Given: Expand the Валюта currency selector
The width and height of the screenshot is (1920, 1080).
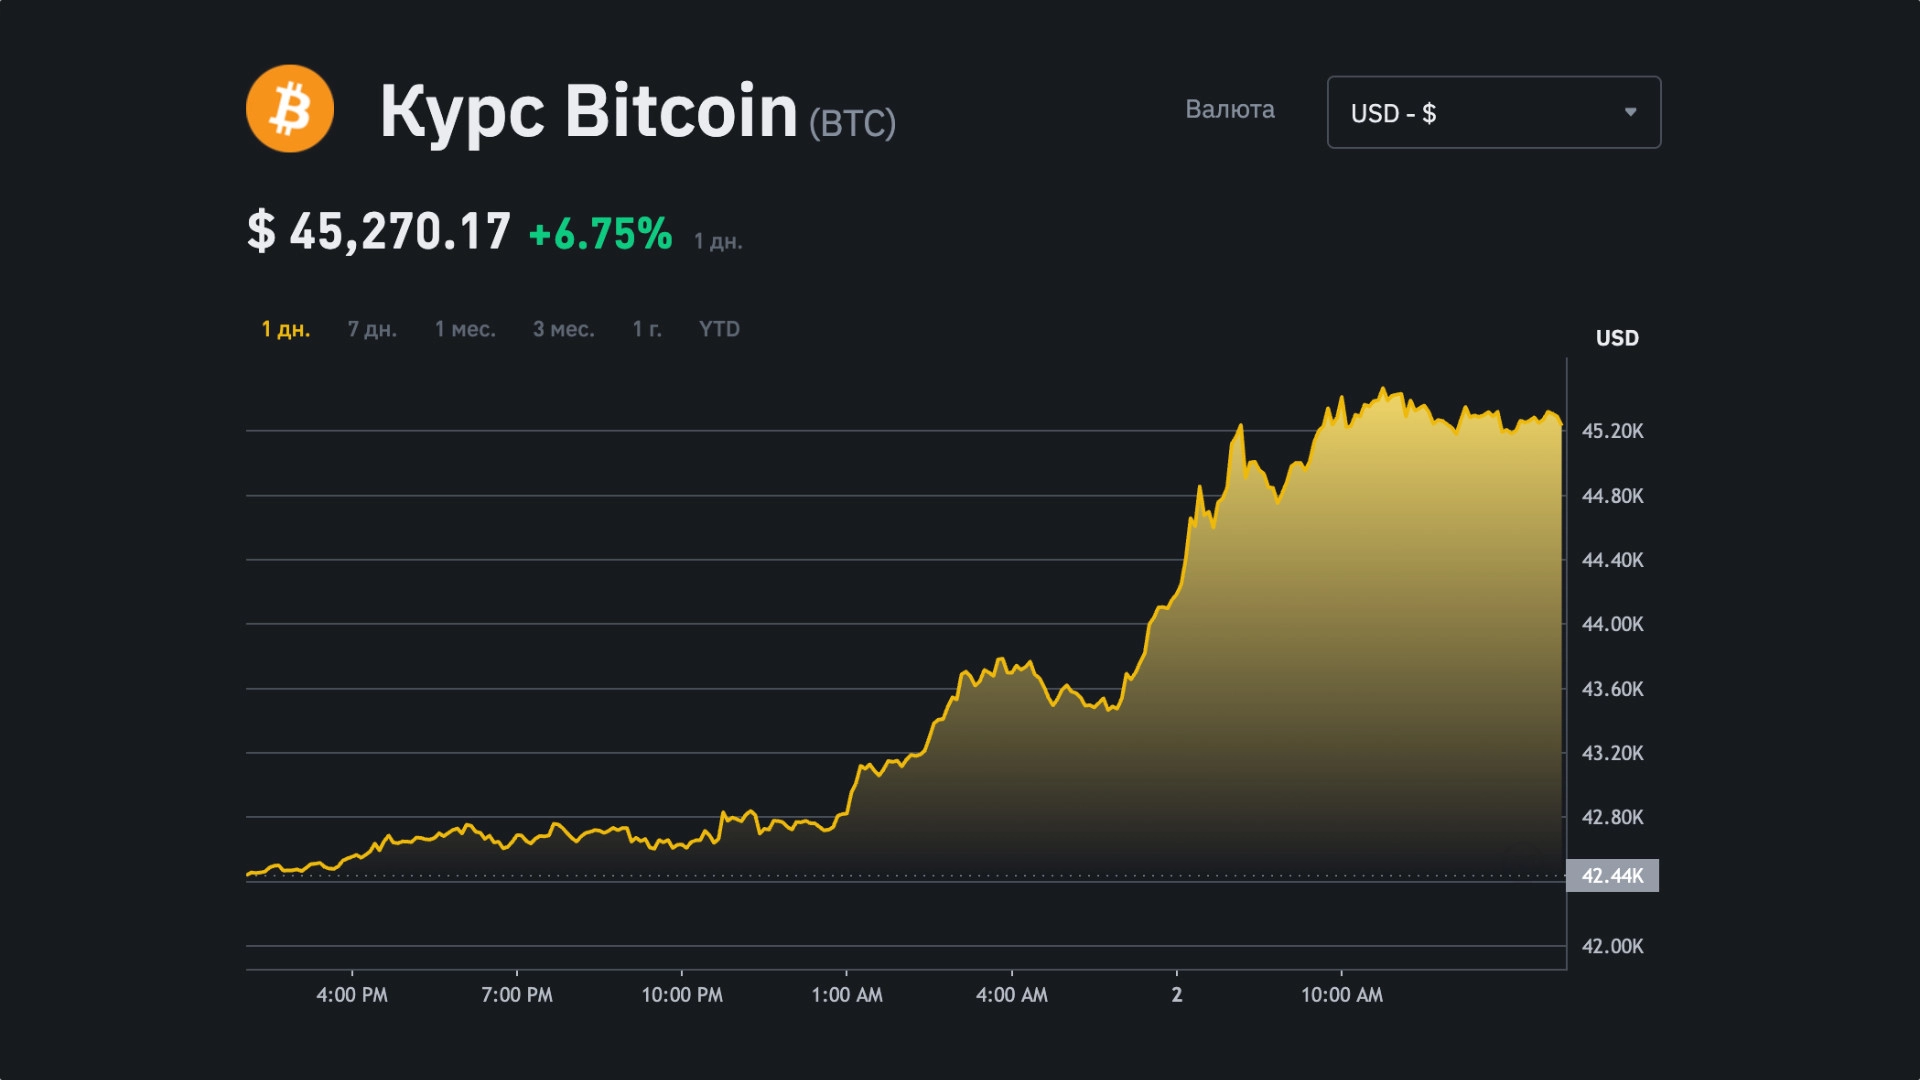Looking at the screenshot, I should point(1493,112).
